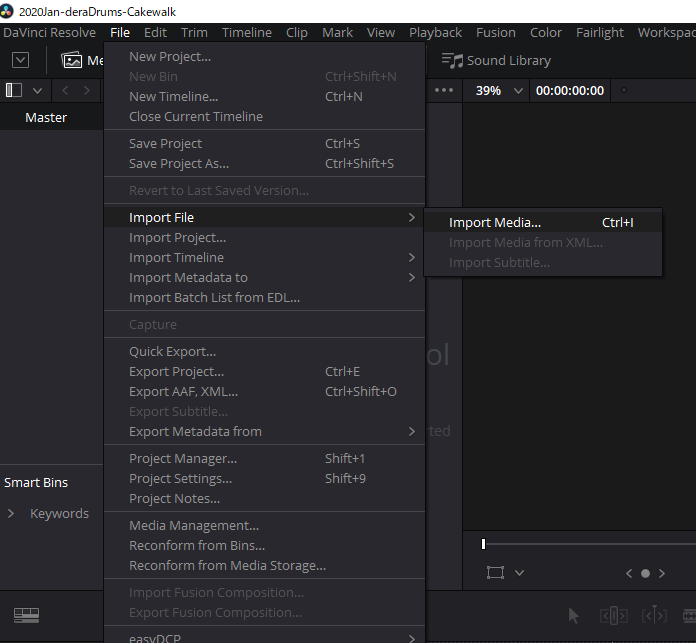Open the transform overlay dropdown arrow
The height and width of the screenshot is (643, 696).
[519, 573]
